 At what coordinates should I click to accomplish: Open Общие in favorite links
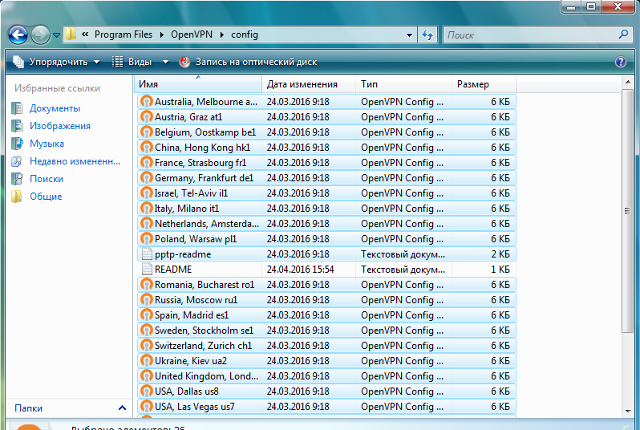point(46,197)
